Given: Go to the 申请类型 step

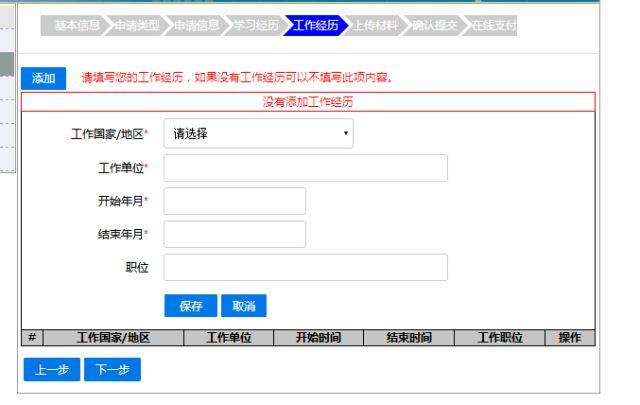Looking at the screenshot, I should pyautogui.click(x=136, y=26).
